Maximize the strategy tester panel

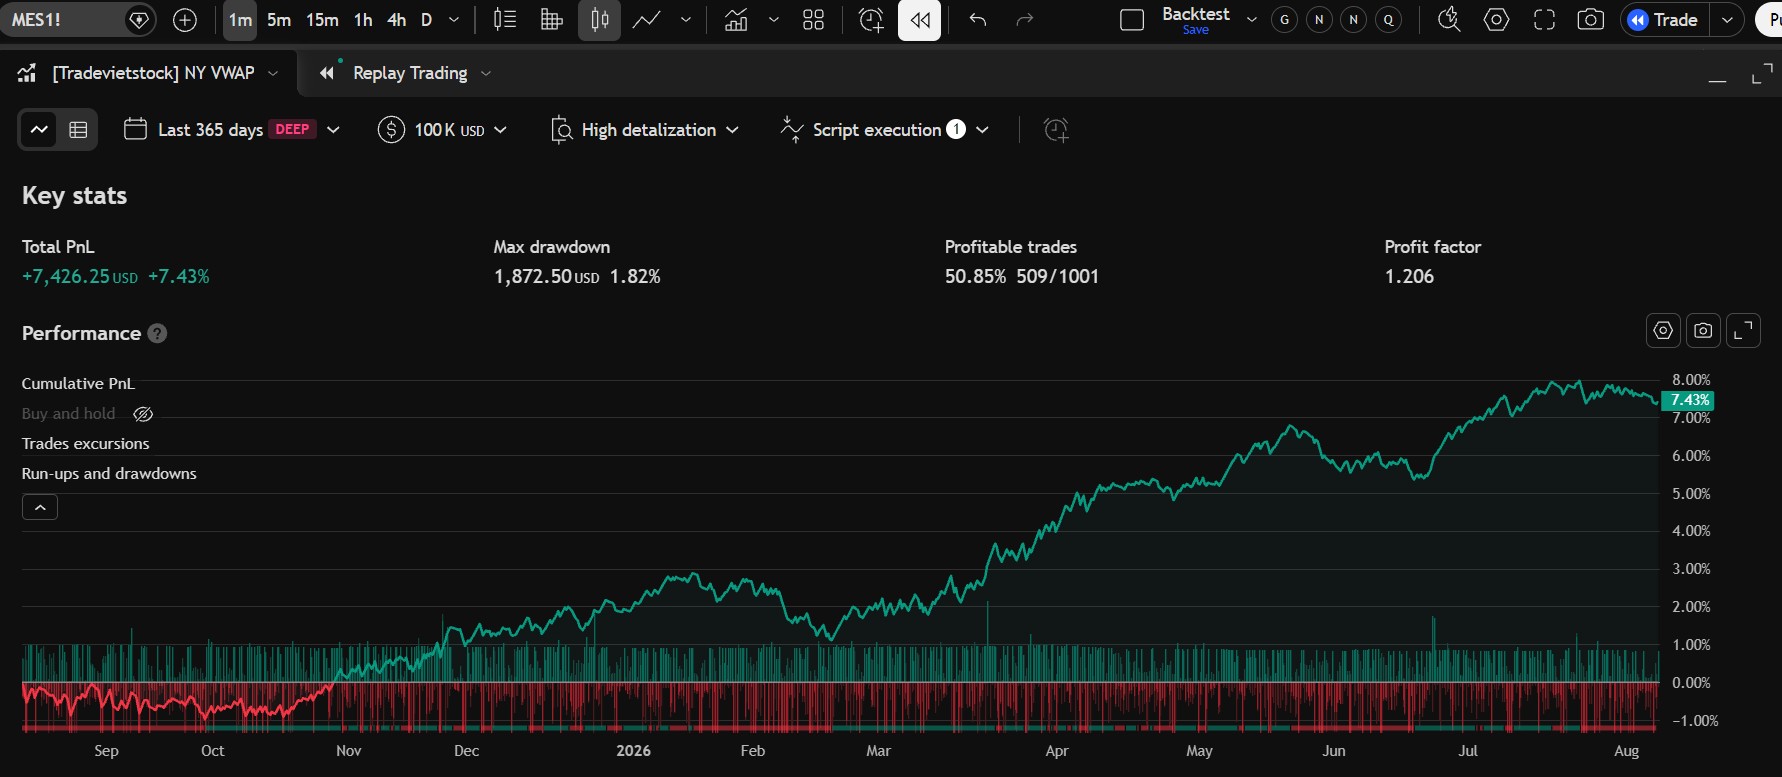(x=1762, y=74)
